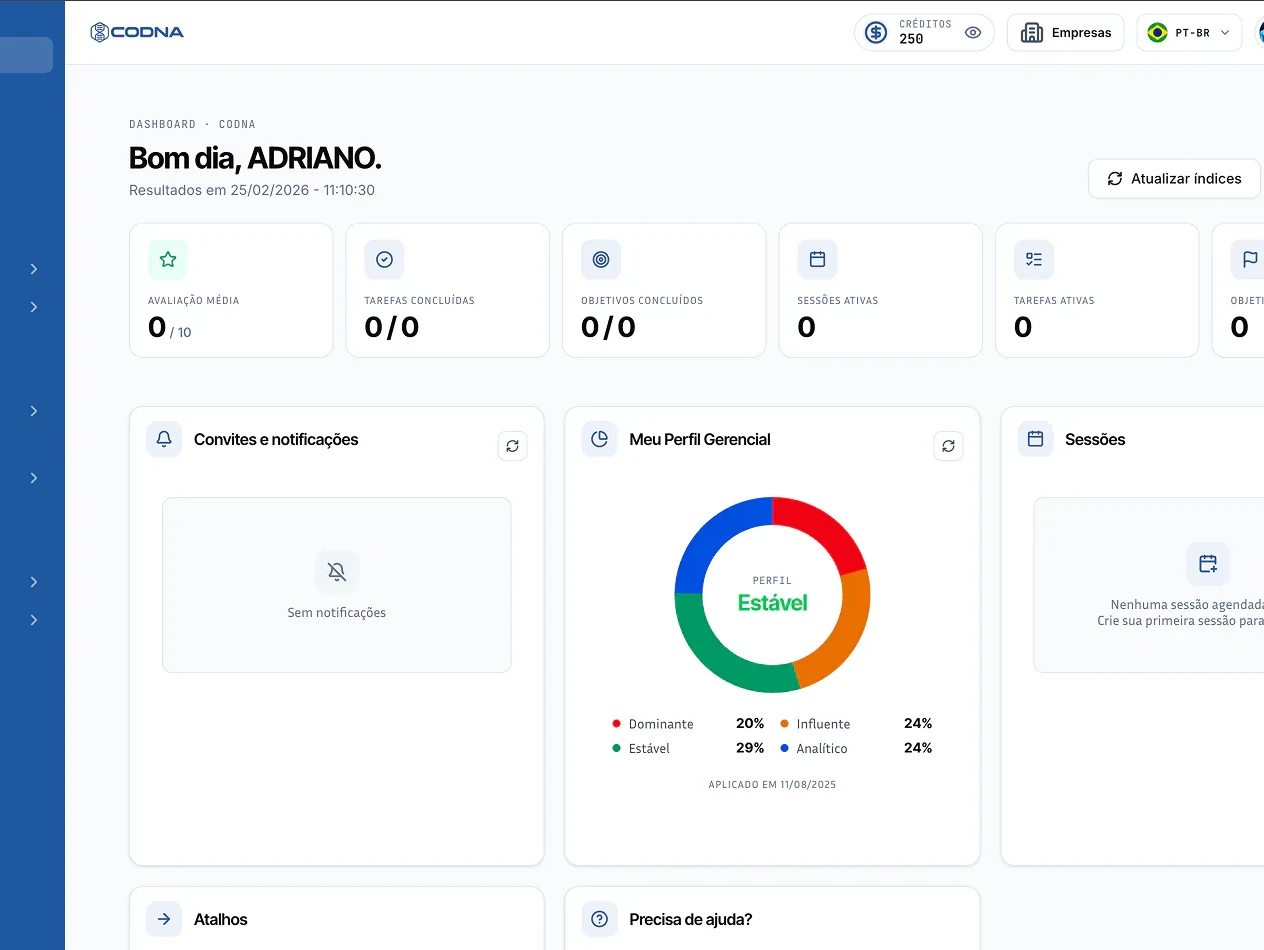
Task: Click the refresh arrows icon in Atualizar índices
Action: [1114, 178]
